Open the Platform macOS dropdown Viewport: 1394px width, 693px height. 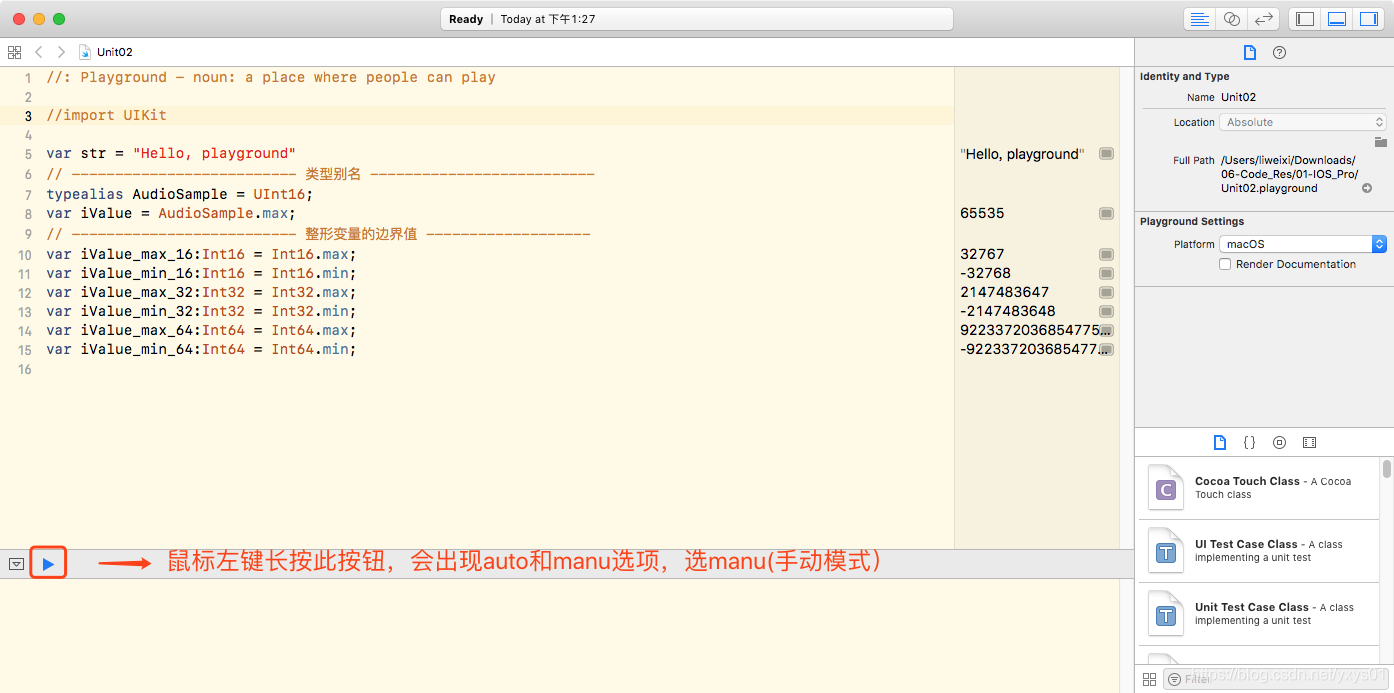1303,244
